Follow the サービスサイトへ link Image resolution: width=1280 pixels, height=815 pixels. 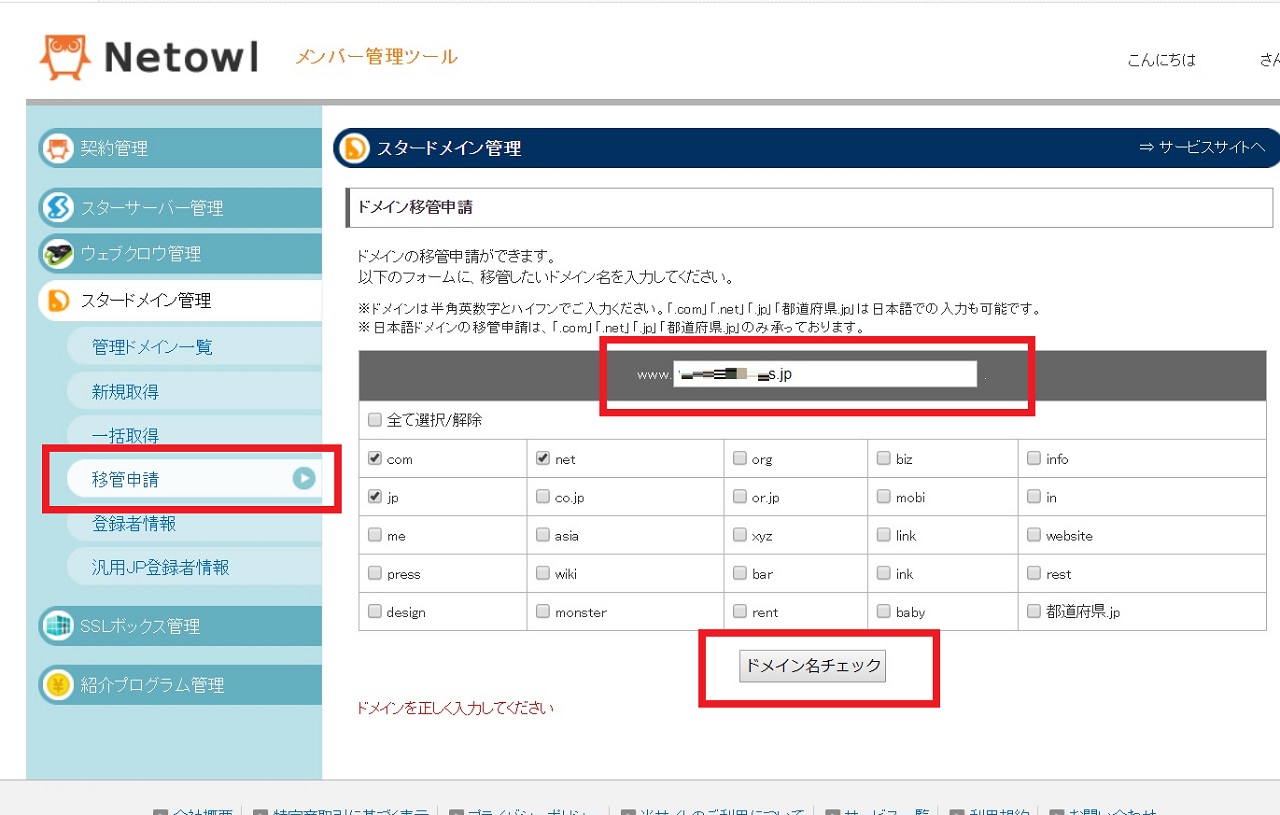(x=1201, y=148)
